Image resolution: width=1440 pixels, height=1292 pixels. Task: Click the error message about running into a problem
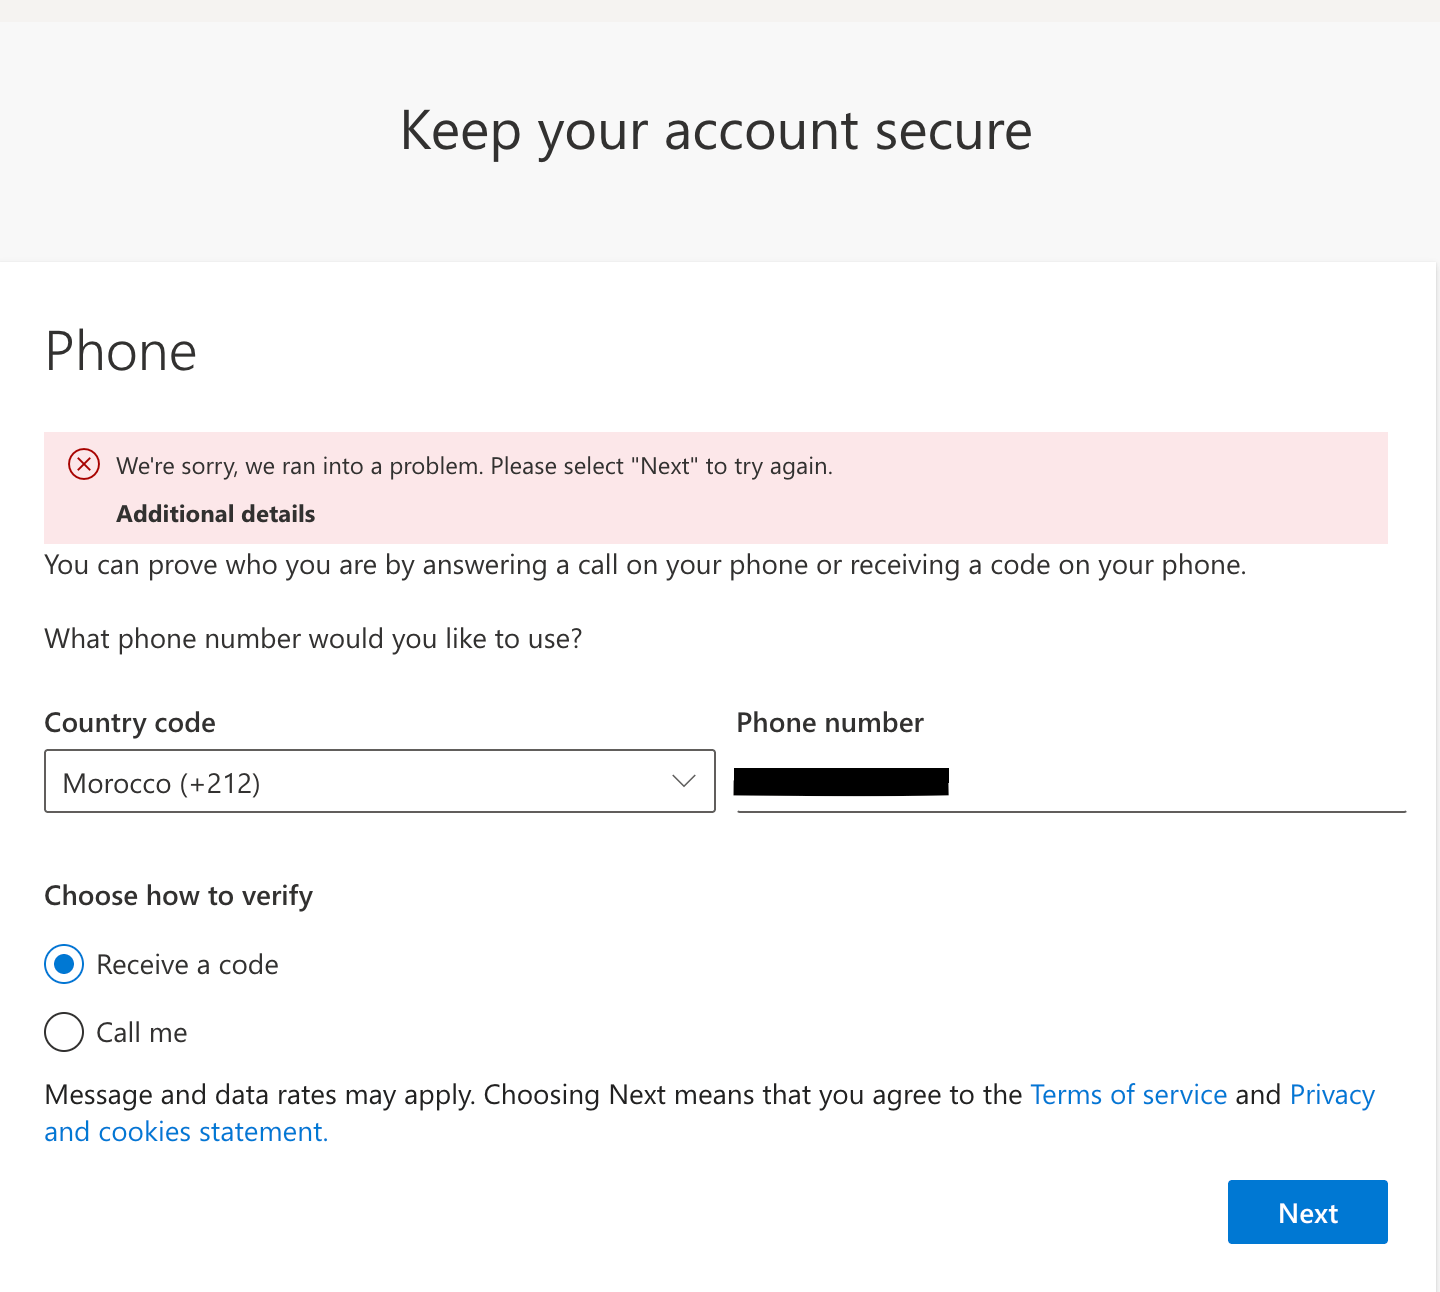pos(474,466)
